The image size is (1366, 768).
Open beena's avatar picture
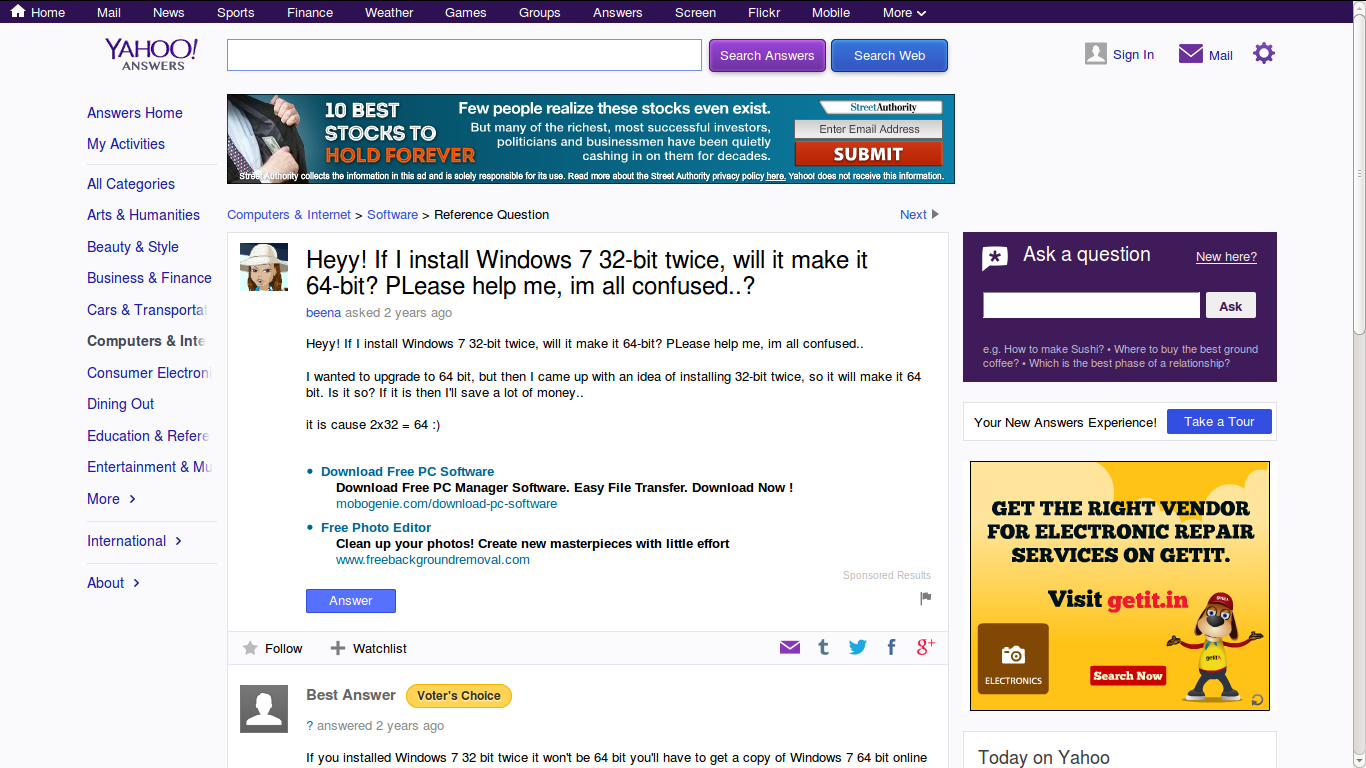click(x=264, y=267)
